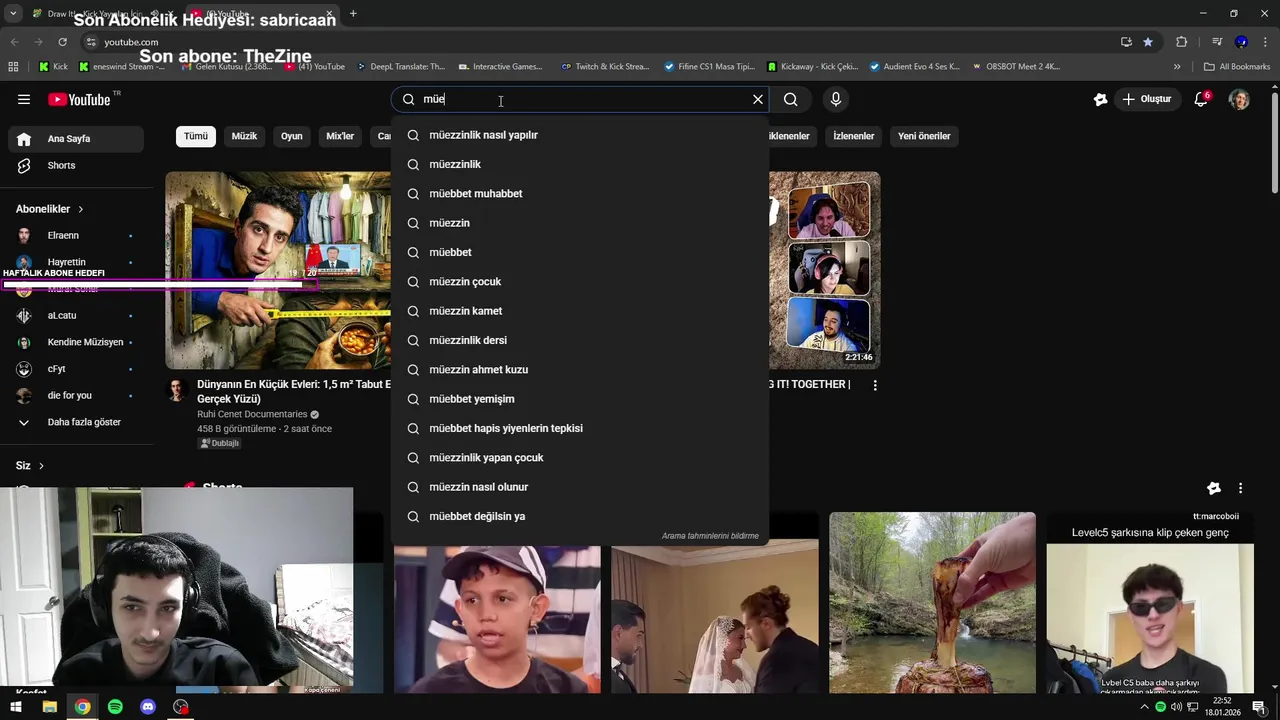Viewport: 1280px width, 720px height.
Task: Choose suggestion müebbet hapis yiyenlerin tepkisi
Action: (x=580, y=428)
